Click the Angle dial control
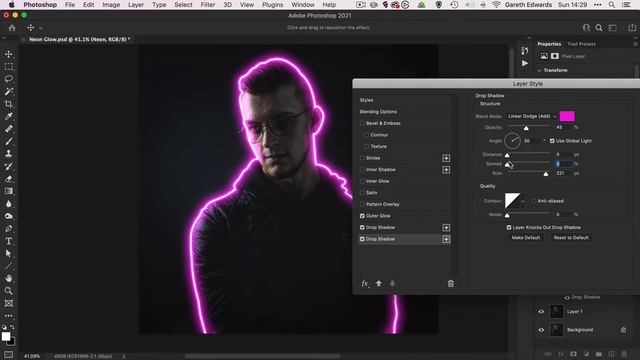This screenshot has width=640, height=360. [x=512, y=141]
